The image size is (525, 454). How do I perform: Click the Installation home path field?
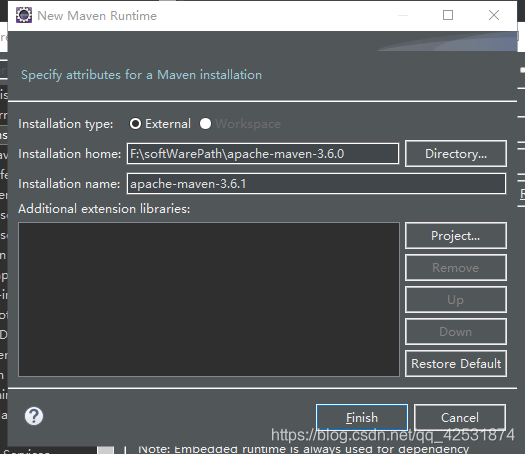pyautogui.click(x=263, y=154)
